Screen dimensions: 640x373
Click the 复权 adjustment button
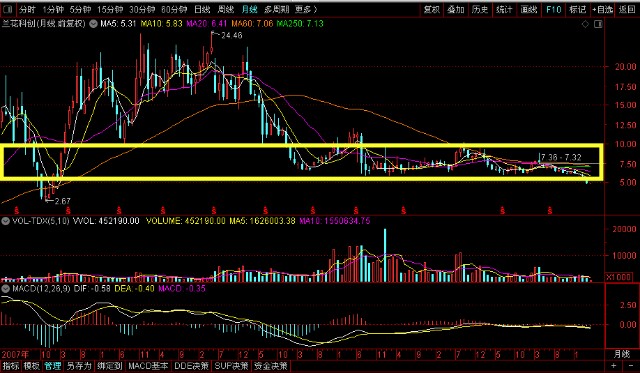(x=431, y=9)
